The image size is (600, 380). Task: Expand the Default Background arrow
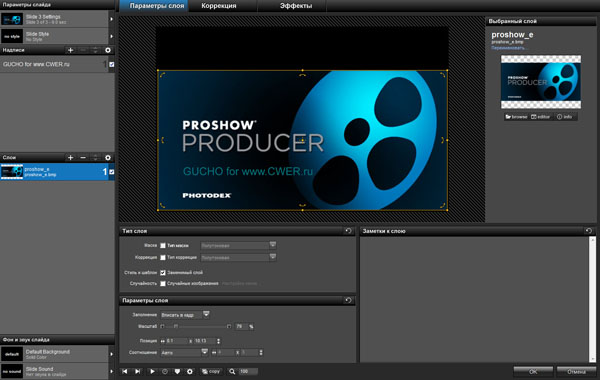111,354
